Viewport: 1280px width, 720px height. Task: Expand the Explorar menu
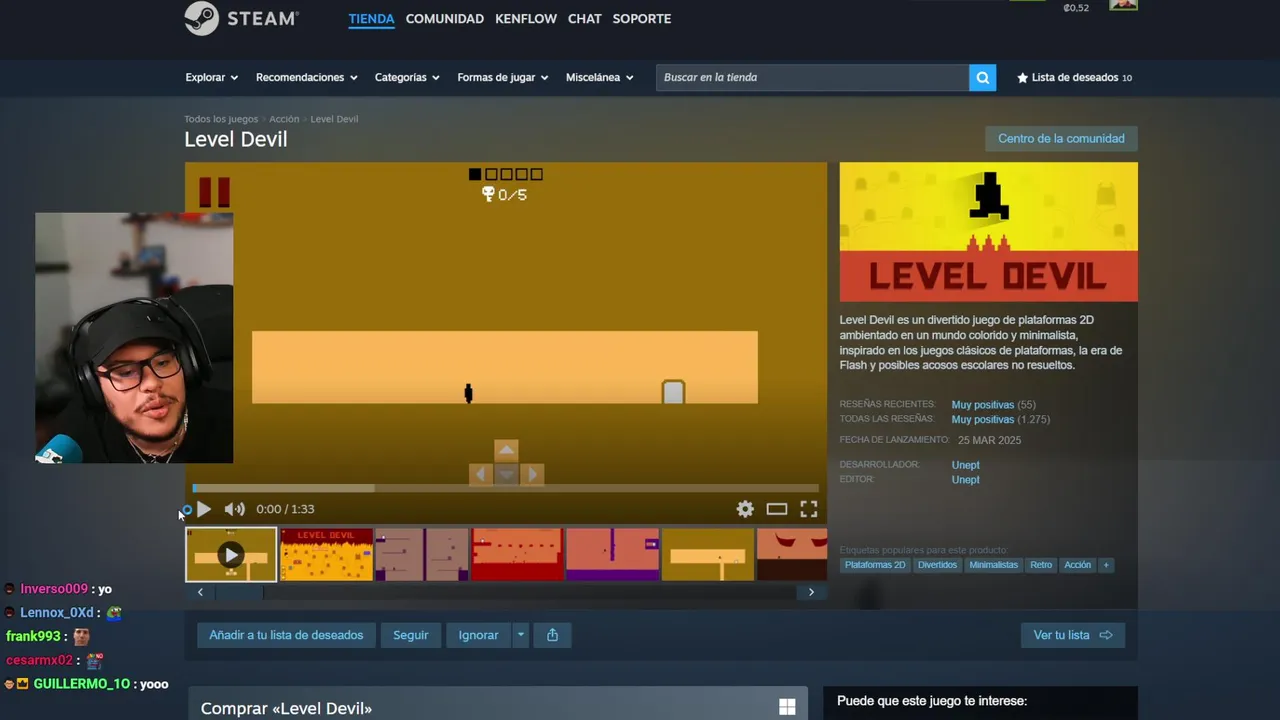tap(211, 77)
